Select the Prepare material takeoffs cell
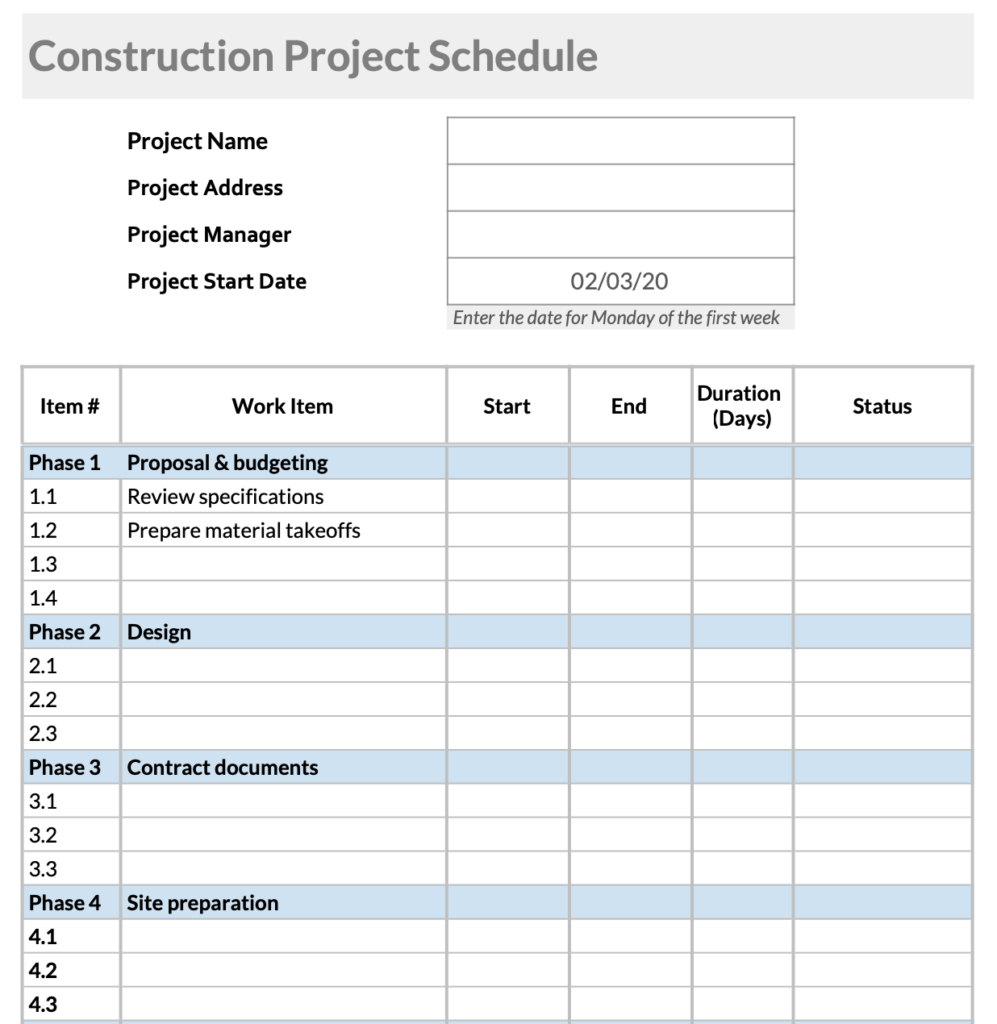Image resolution: width=997 pixels, height=1024 pixels. click(x=244, y=531)
